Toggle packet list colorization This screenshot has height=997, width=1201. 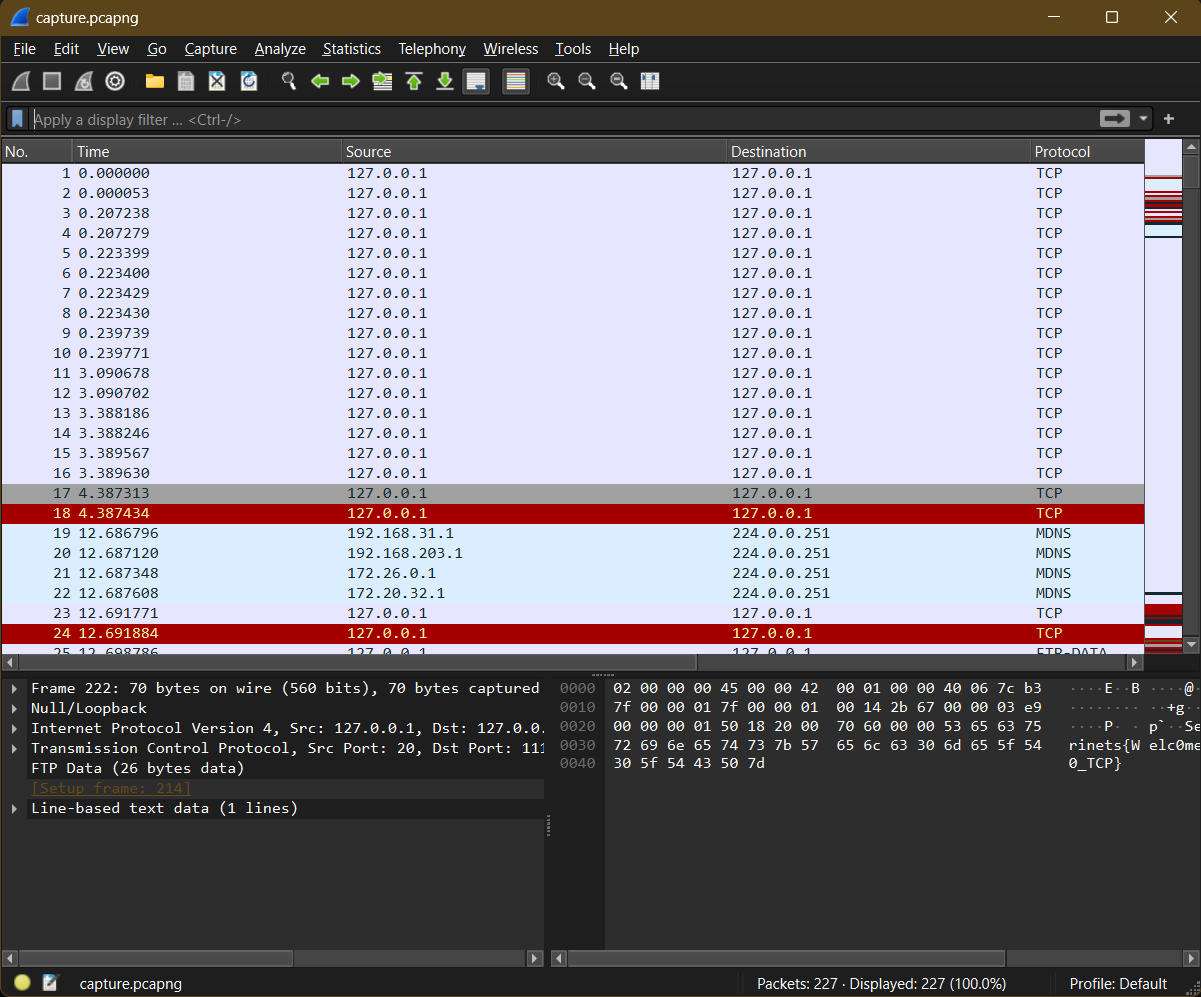coord(516,81)
